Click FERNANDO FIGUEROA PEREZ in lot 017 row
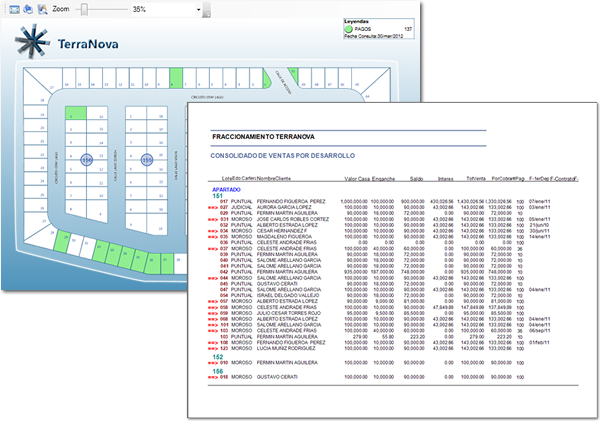 [291, 202]
